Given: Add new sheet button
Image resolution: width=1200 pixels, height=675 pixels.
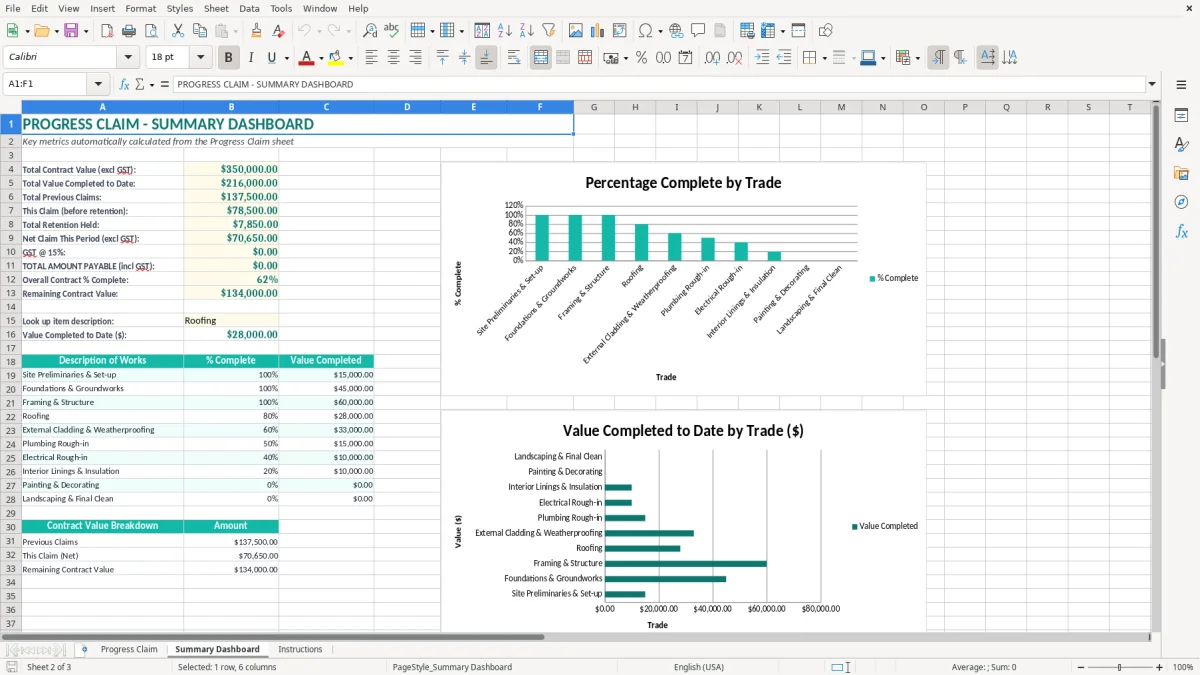Looking at the screenshot, I should (84, 649).
